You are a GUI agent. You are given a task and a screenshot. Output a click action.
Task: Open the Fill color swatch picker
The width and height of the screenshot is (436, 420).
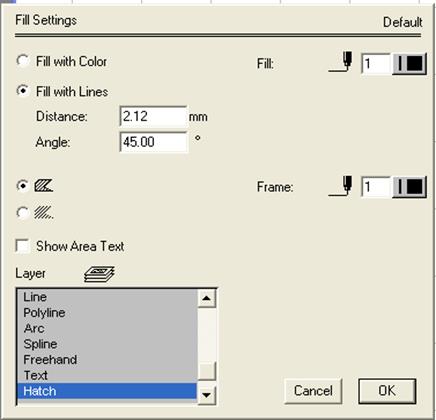pyautogui.click(x=410, y=63)
